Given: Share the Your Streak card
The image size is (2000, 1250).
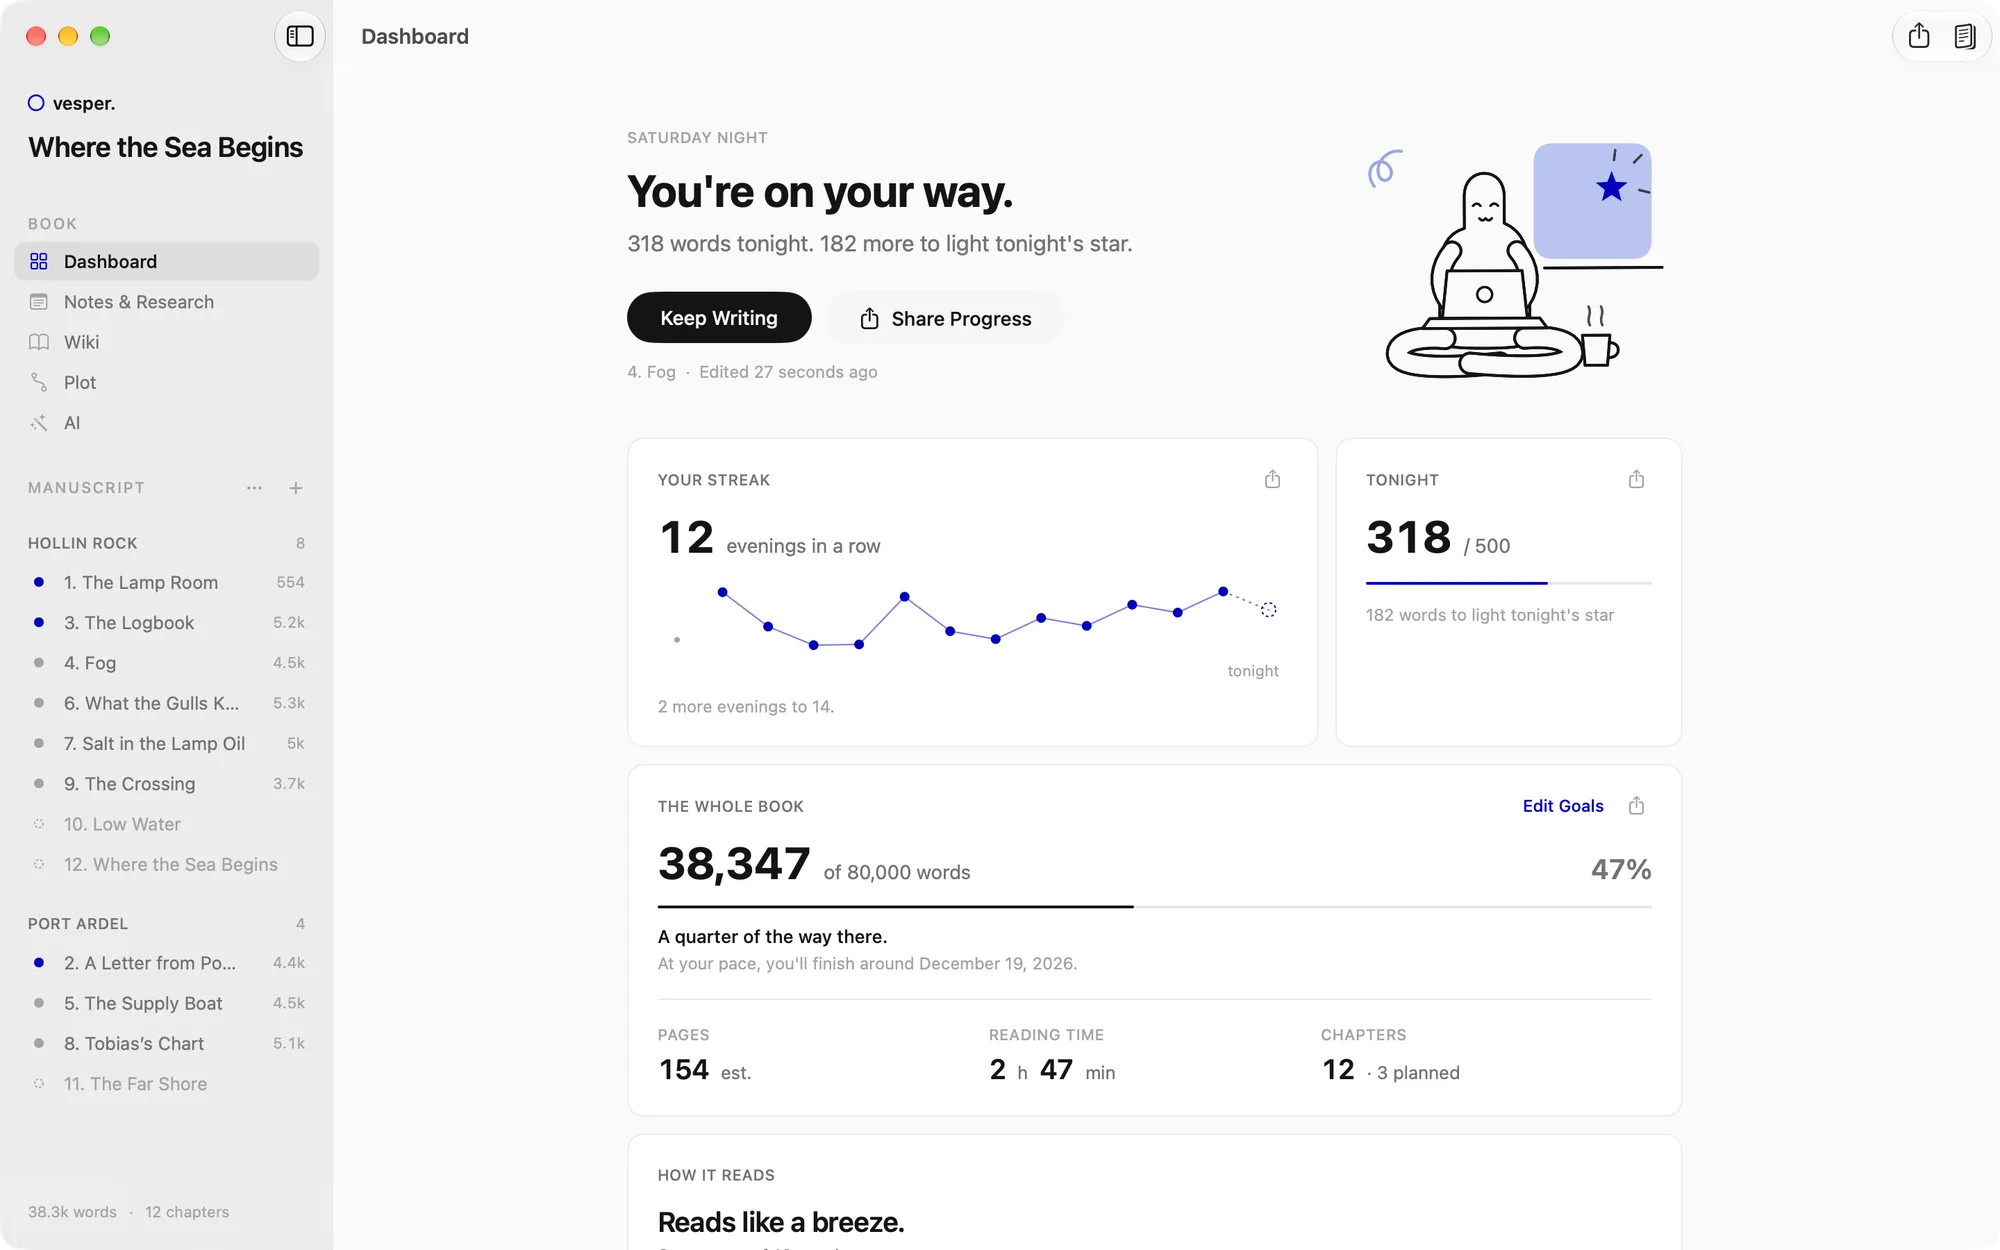Looking at the screenshot, I should (1272, 479).
